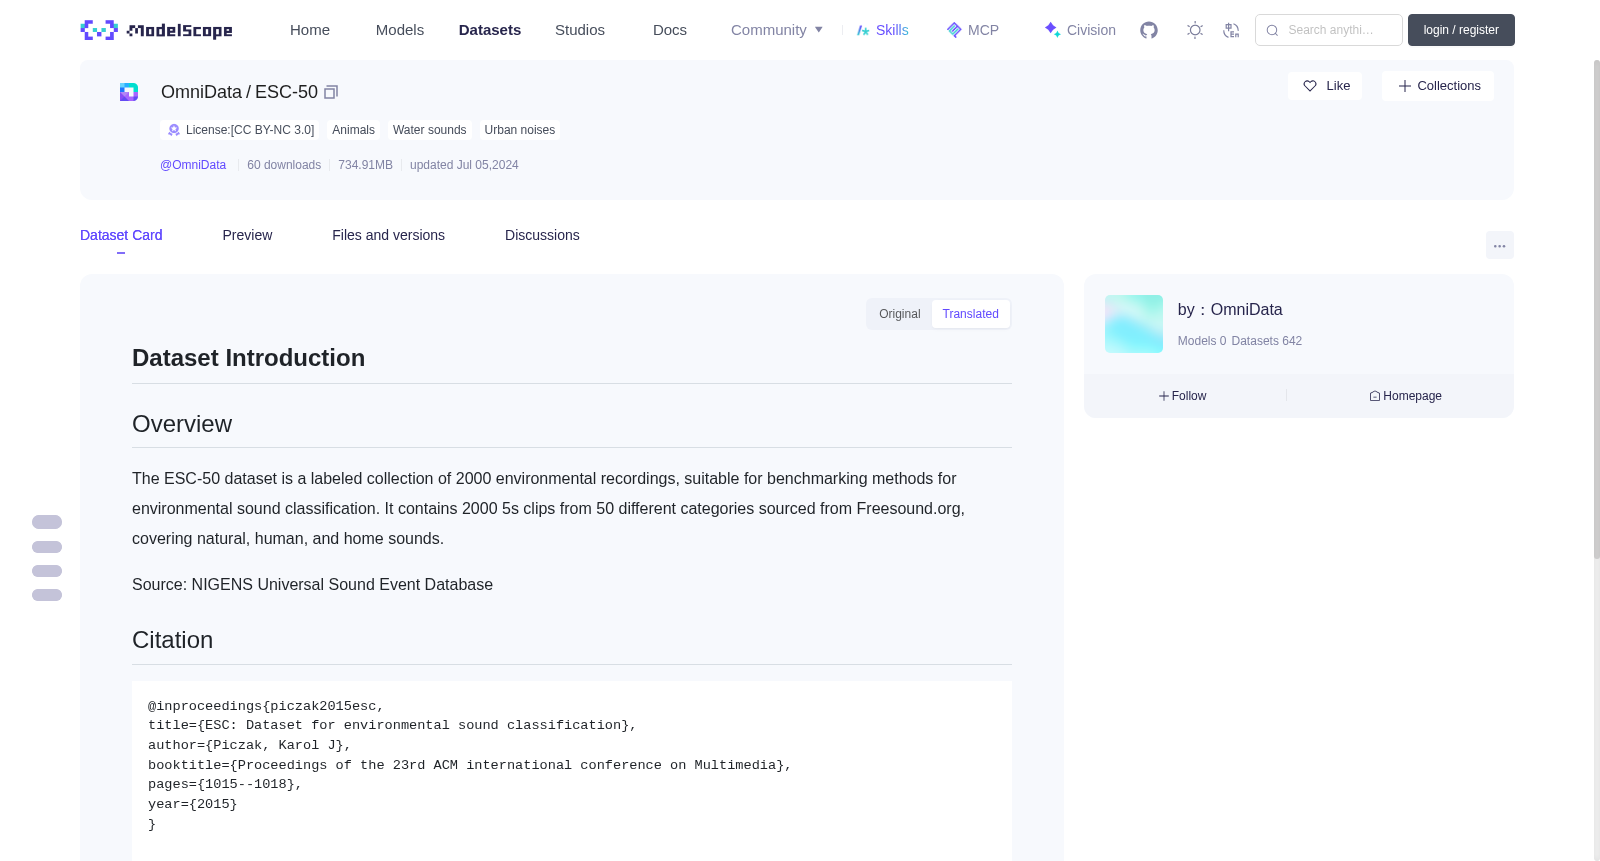Select the Dataset Card tab
Screen dimensions: 1600x861
[x=121, y=235]
